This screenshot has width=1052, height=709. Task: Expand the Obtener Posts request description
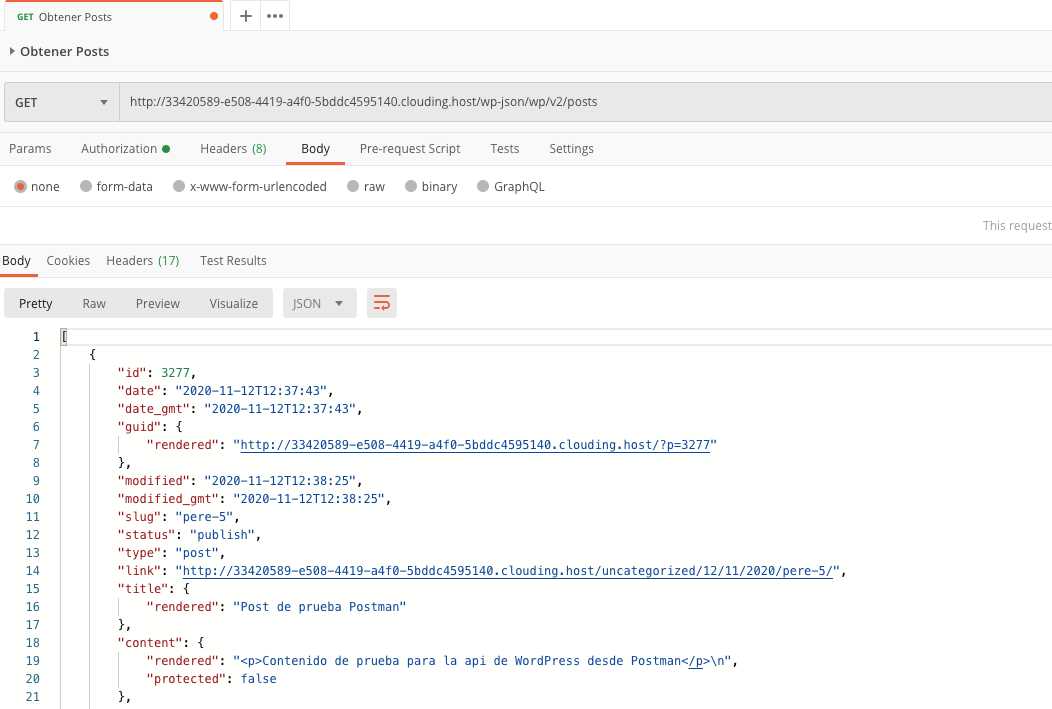(12, 52)
